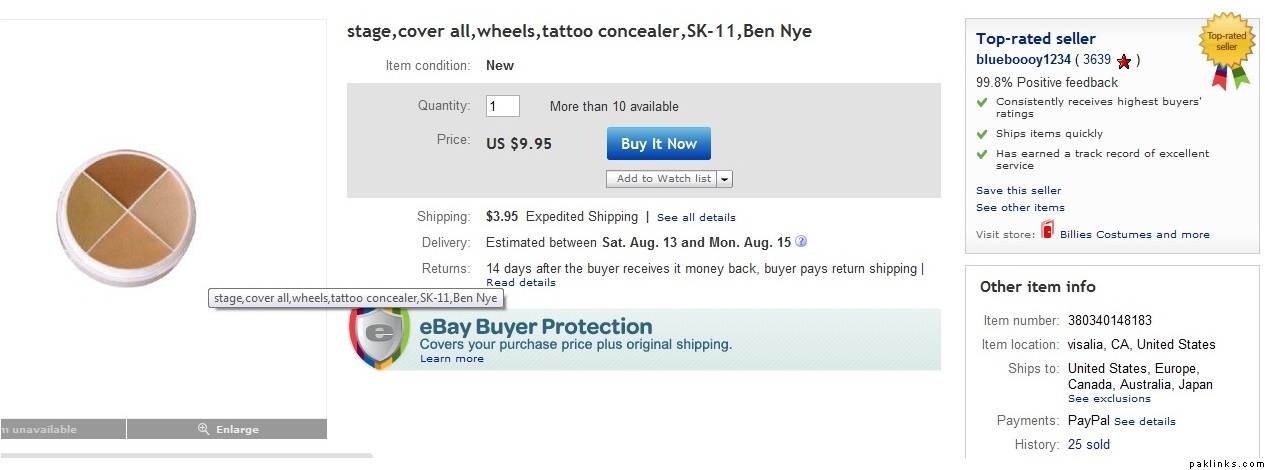This screenshot has height=470, width=1265.
Task: Open PayPal See details link
Action: (x=1144, y=422)
